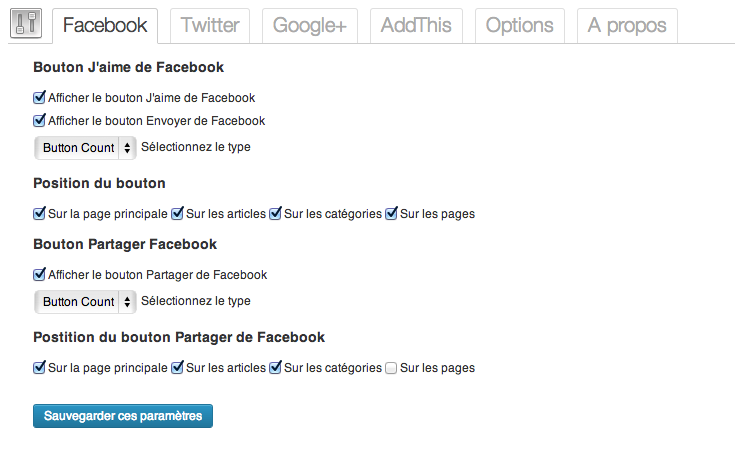Select the AddThis tab

[x=416, y=26]
